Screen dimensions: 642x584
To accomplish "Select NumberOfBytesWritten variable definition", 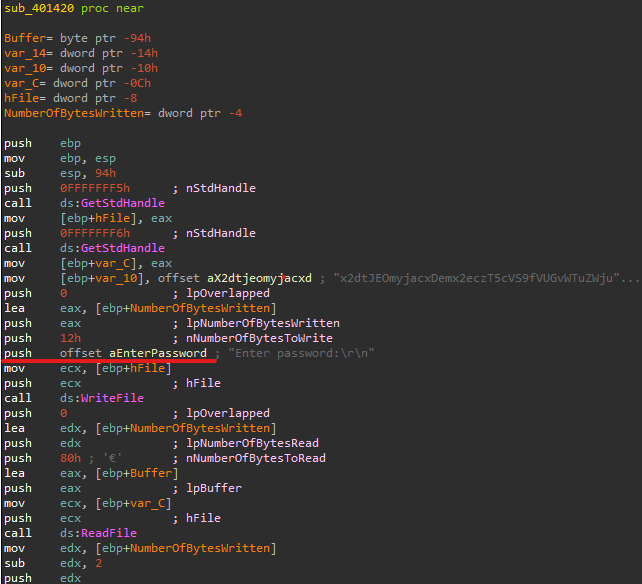I will (x=123, y=113).
